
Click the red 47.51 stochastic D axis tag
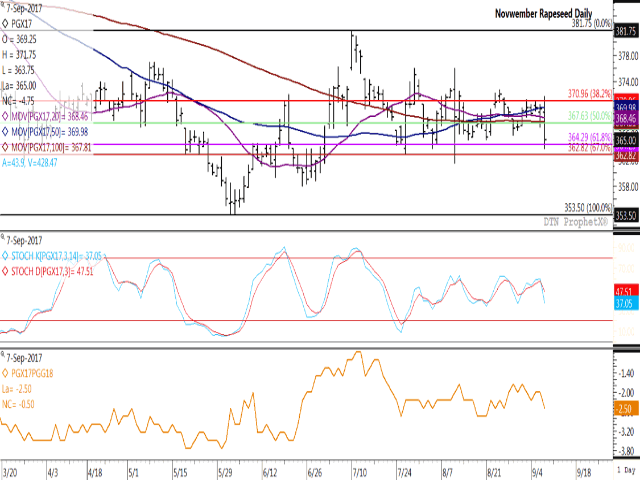[626, 291]
